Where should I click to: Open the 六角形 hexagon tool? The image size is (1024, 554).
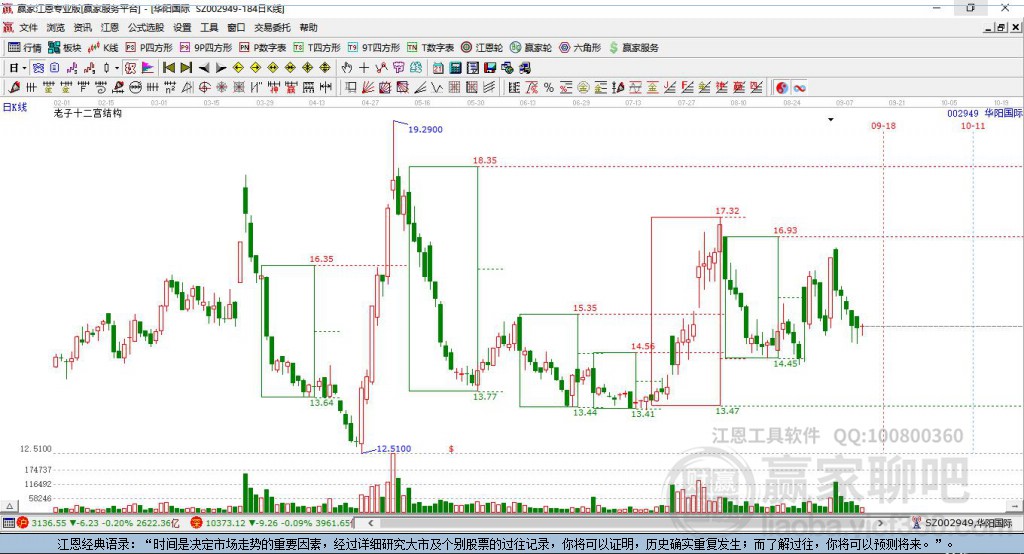(x=580, y=48)
